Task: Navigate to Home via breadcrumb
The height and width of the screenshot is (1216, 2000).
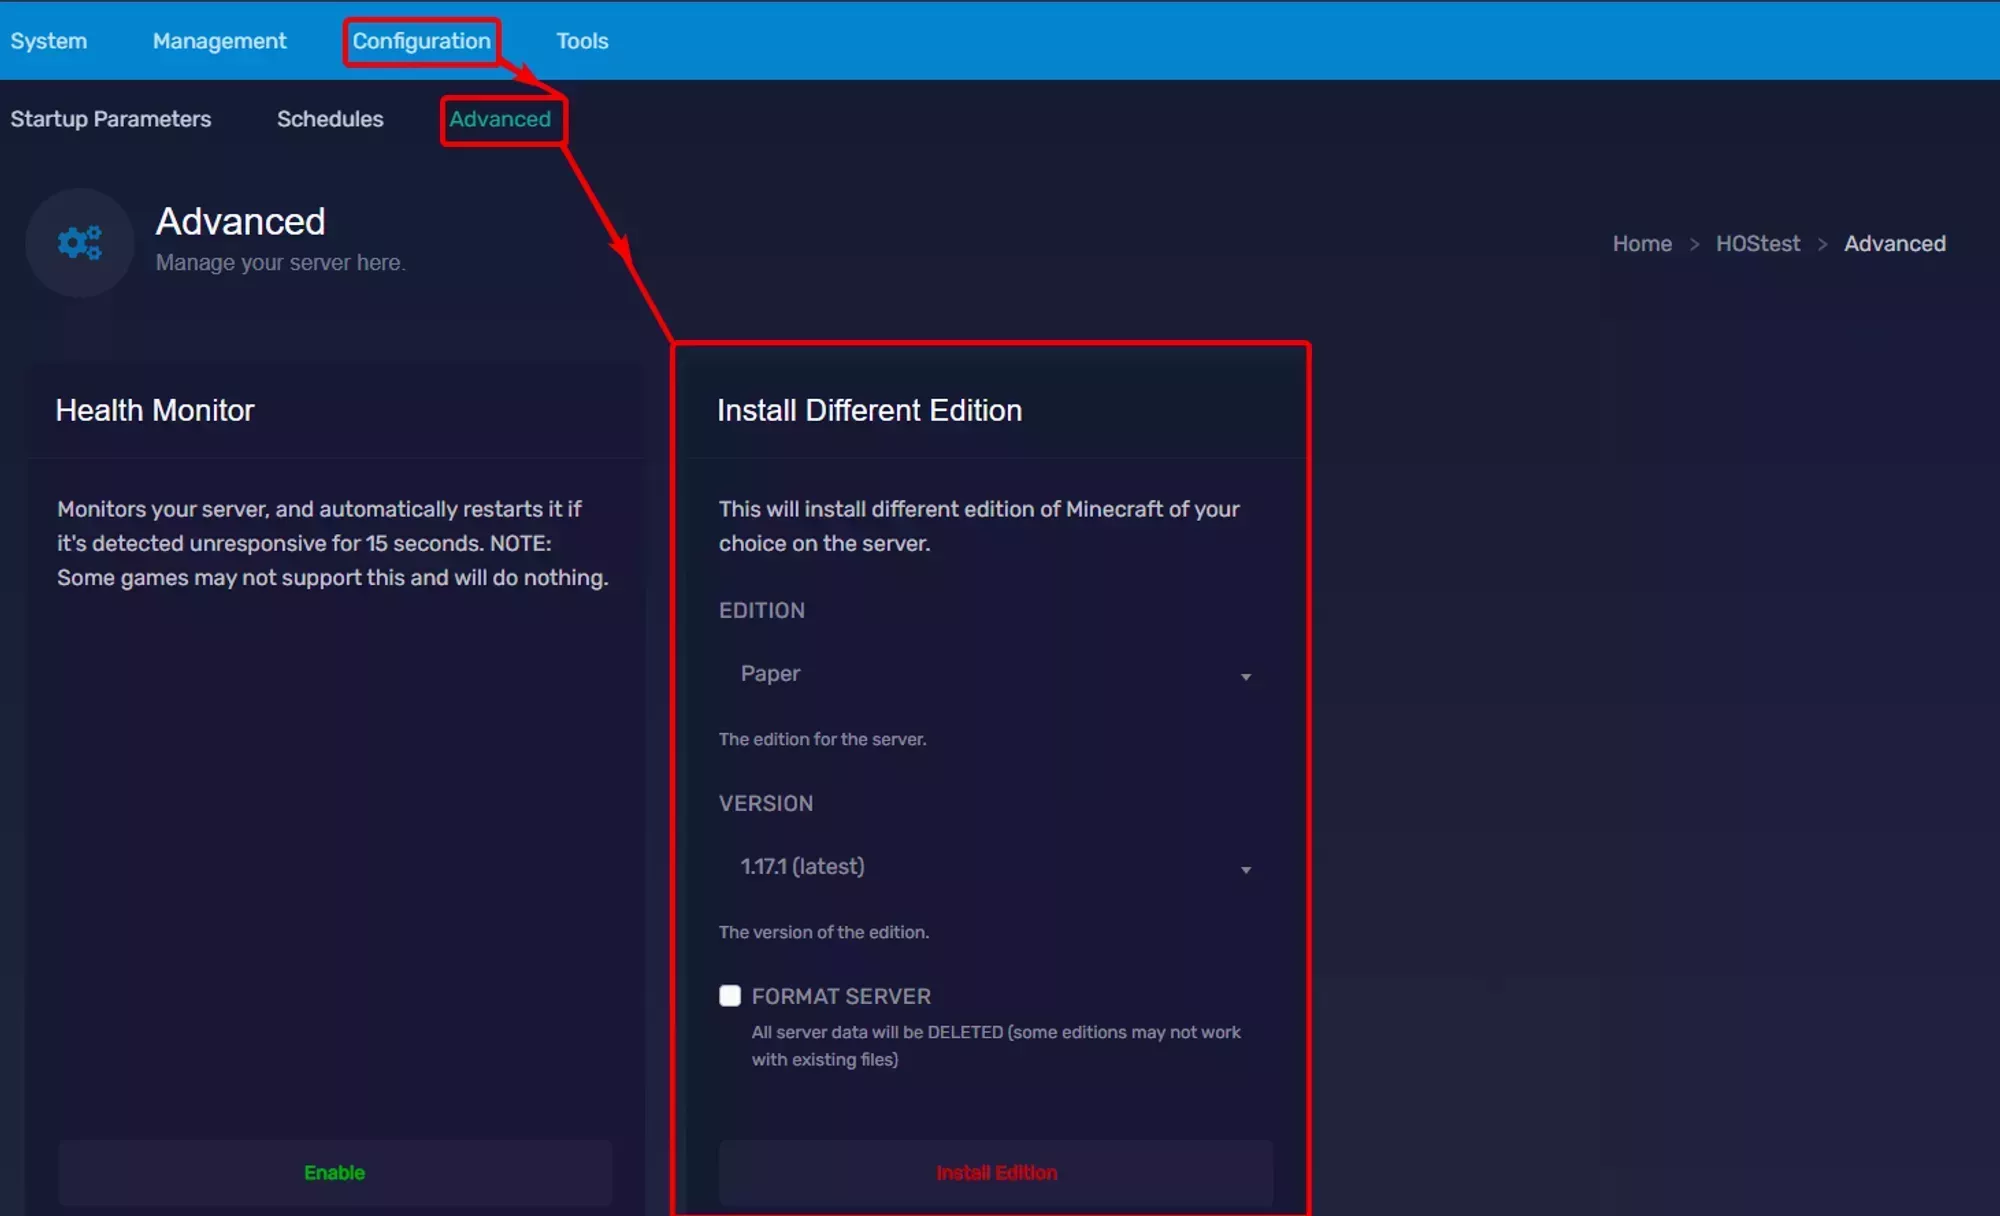Action: [1642, 243]
